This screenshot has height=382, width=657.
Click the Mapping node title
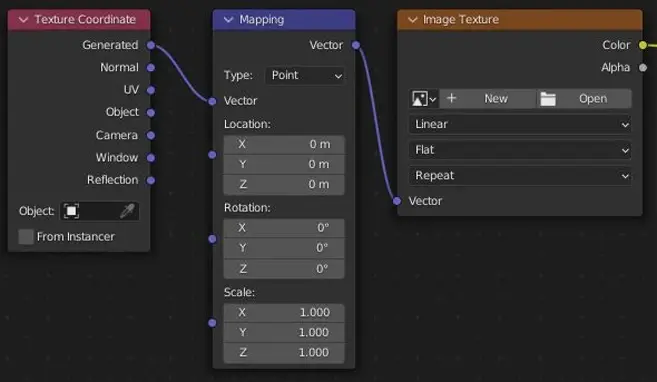coord(261,20)
